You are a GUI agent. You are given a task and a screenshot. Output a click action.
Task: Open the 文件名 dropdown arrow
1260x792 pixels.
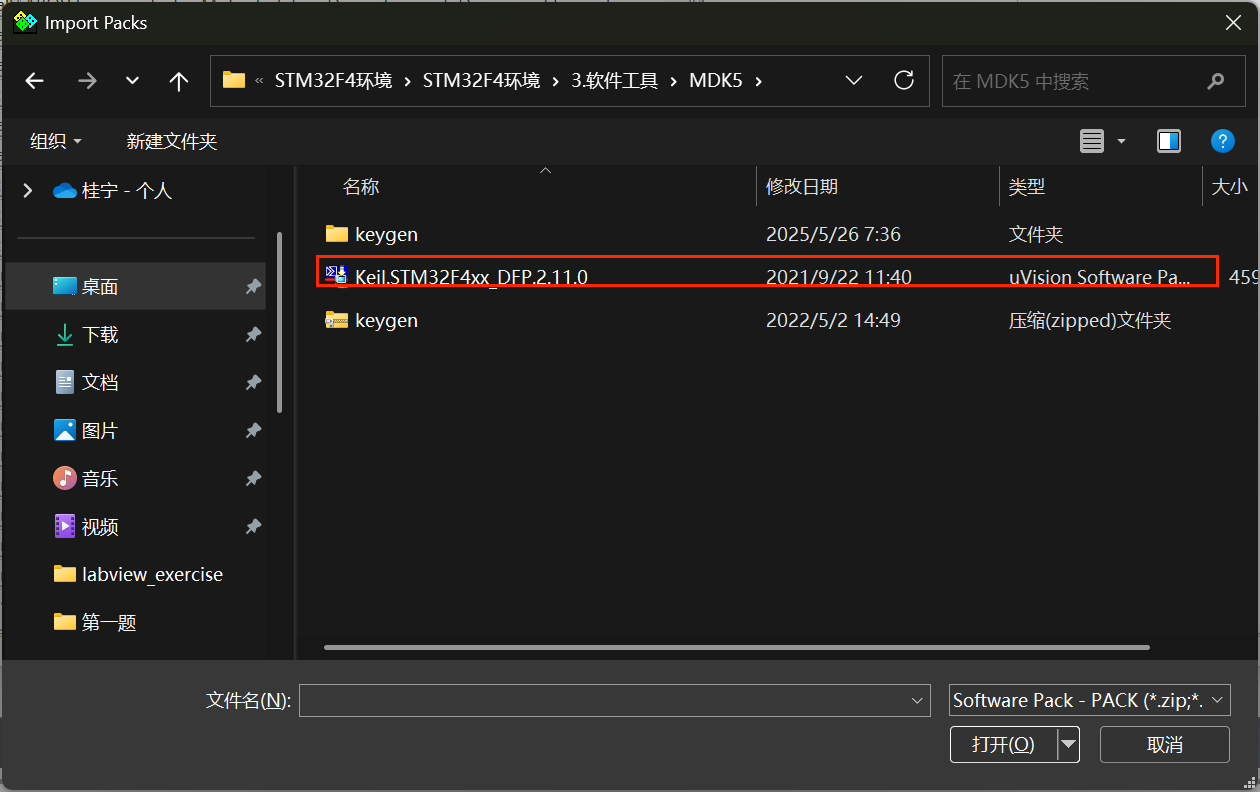pyautogui.click(x=918, y=701)
